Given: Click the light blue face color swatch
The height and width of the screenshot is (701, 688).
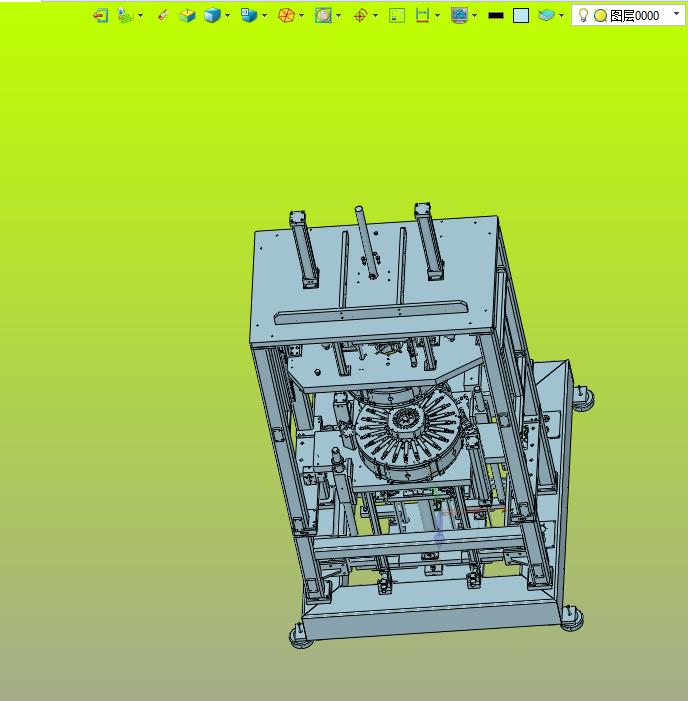Looking at the screenshot, I should [521, 16].
